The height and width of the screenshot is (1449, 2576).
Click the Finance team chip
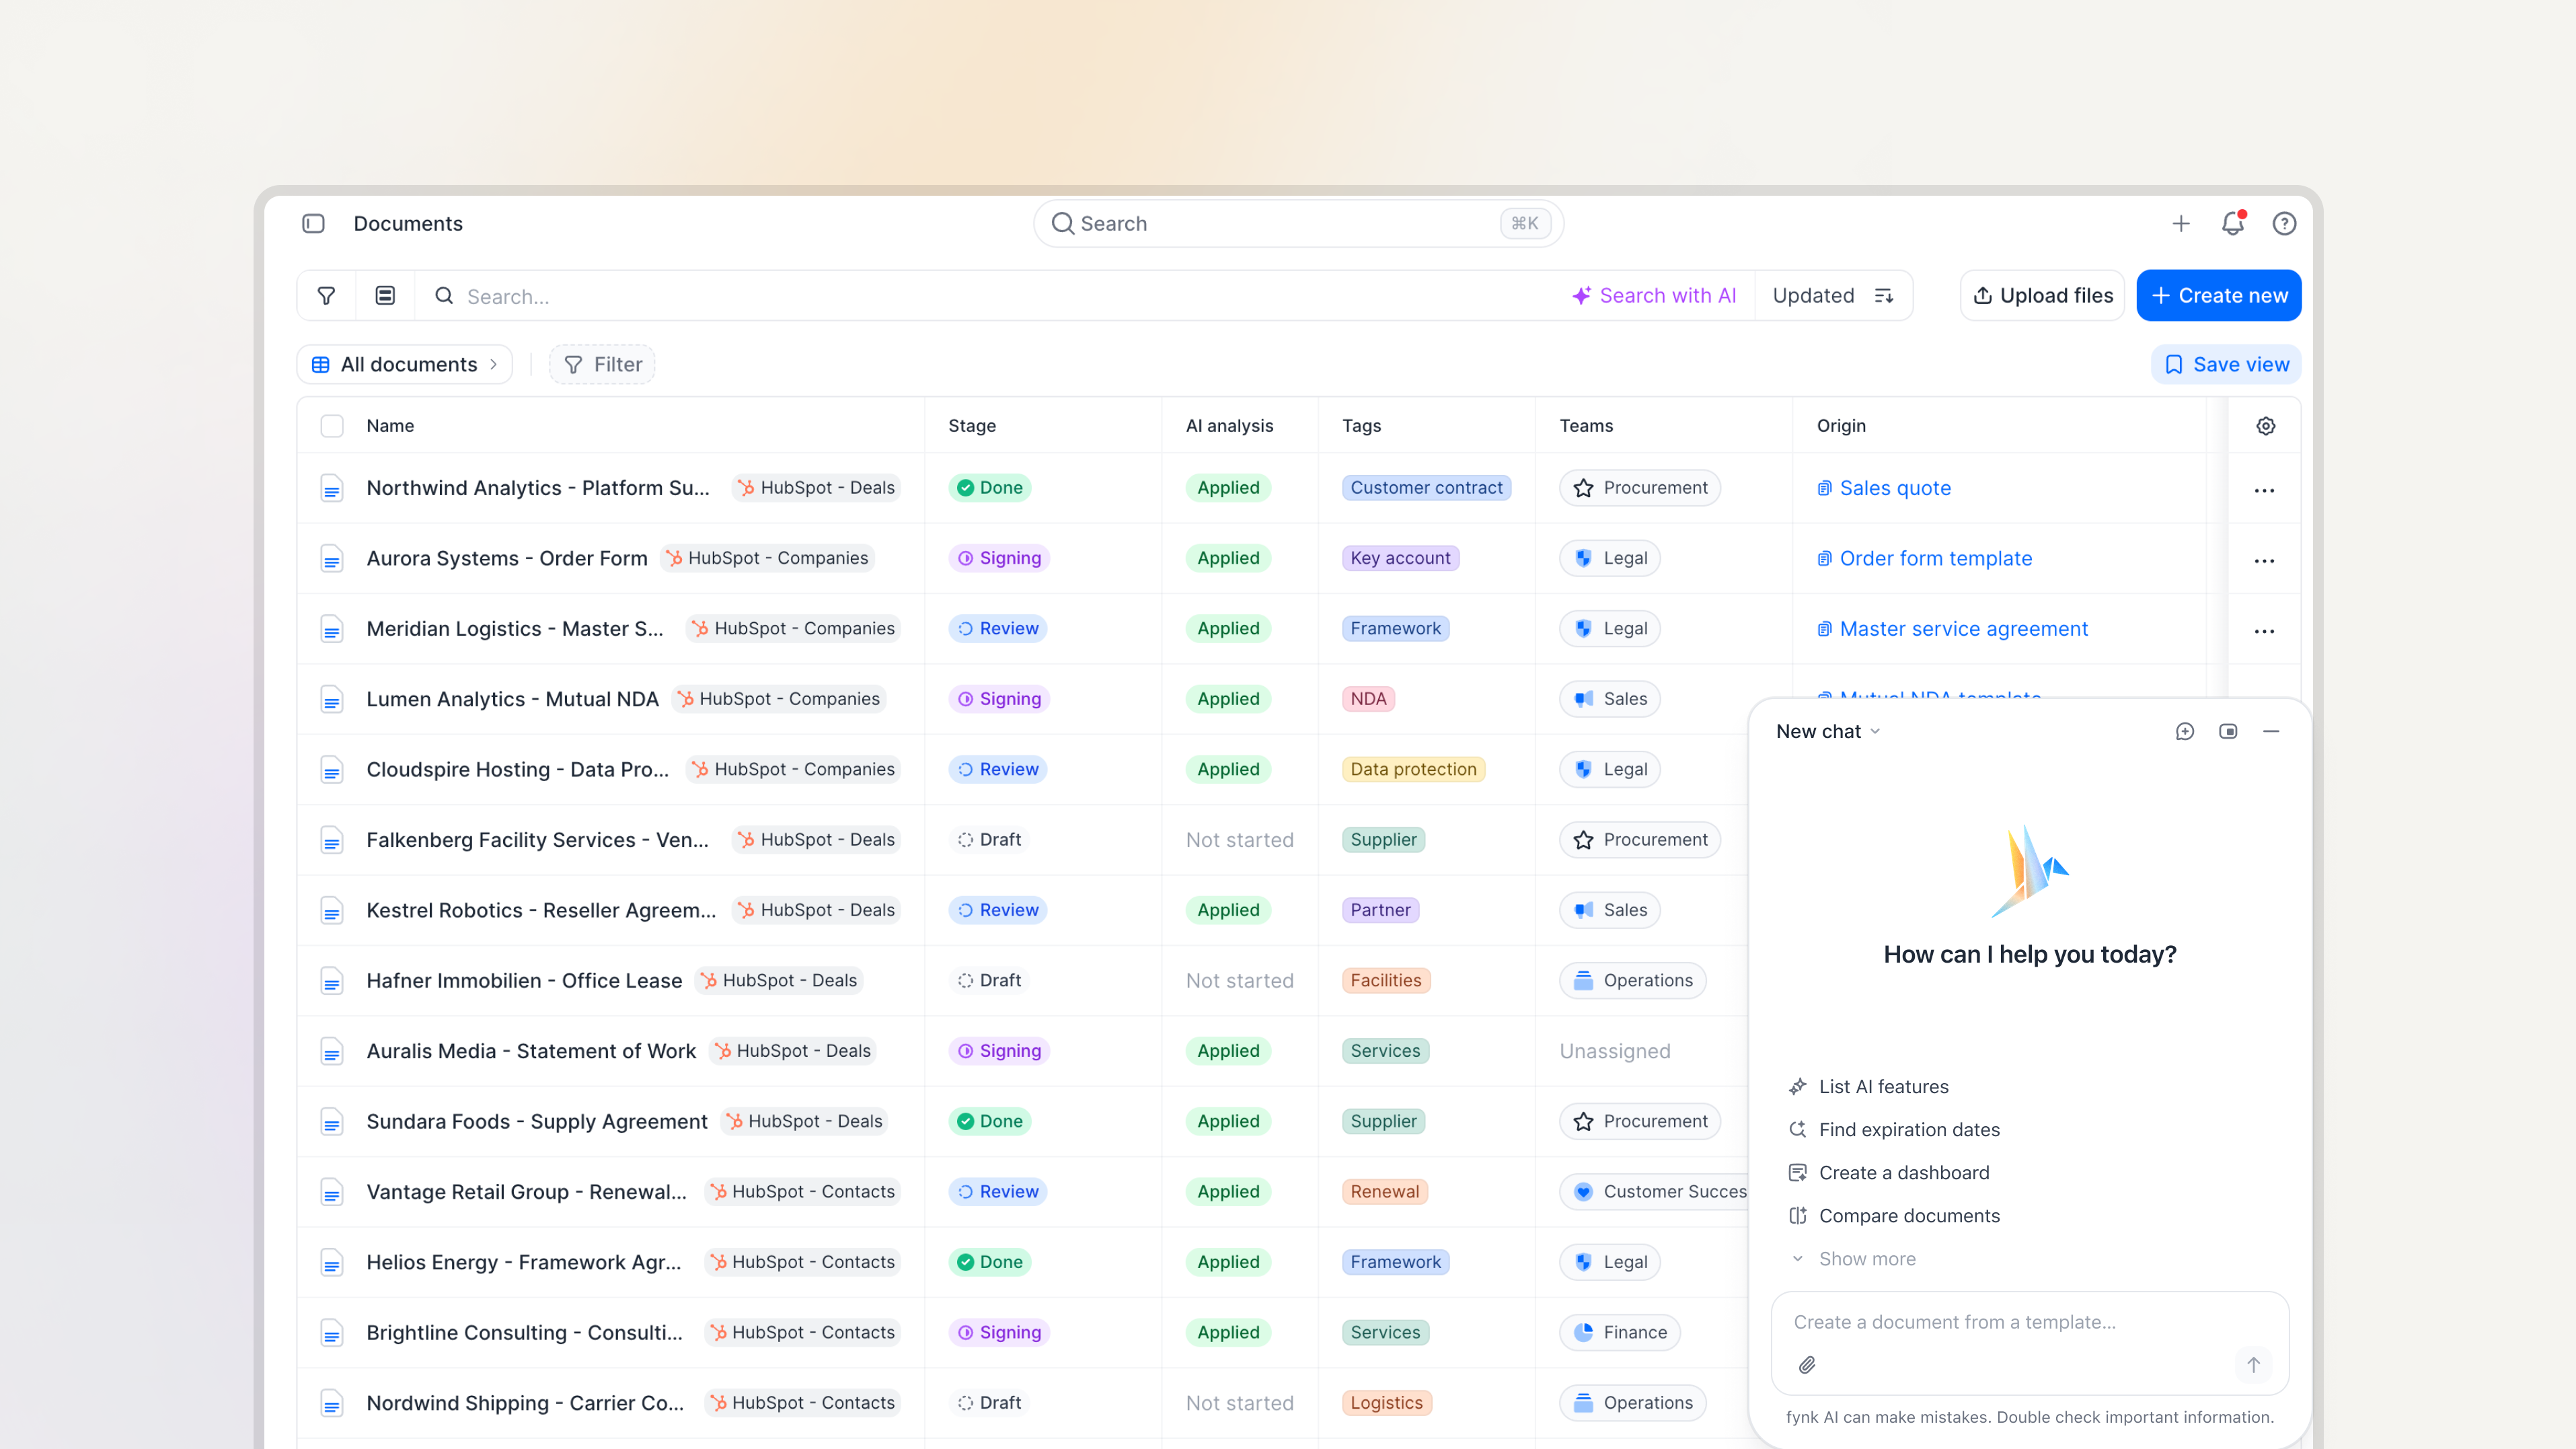click(1620, 1333)
